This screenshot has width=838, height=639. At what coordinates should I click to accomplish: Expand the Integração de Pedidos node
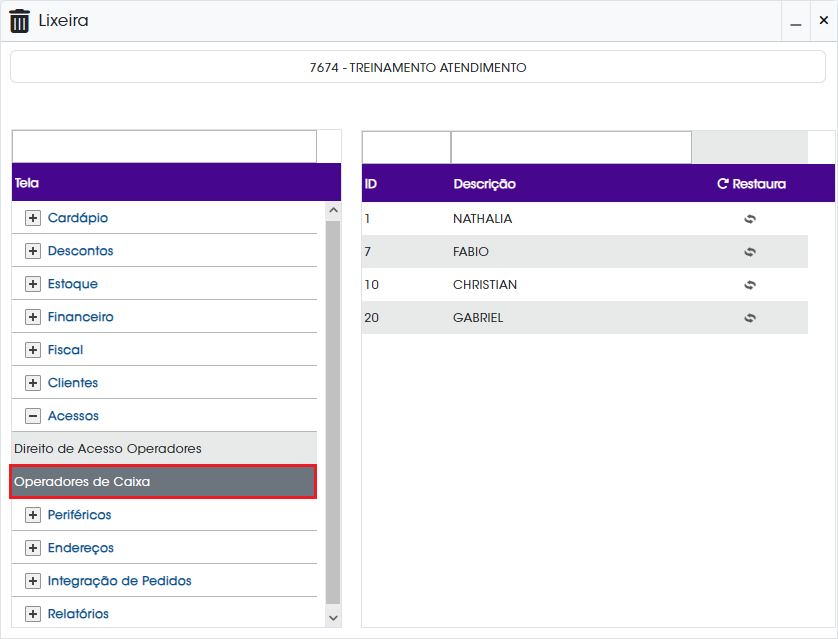[x=33, y=581]
